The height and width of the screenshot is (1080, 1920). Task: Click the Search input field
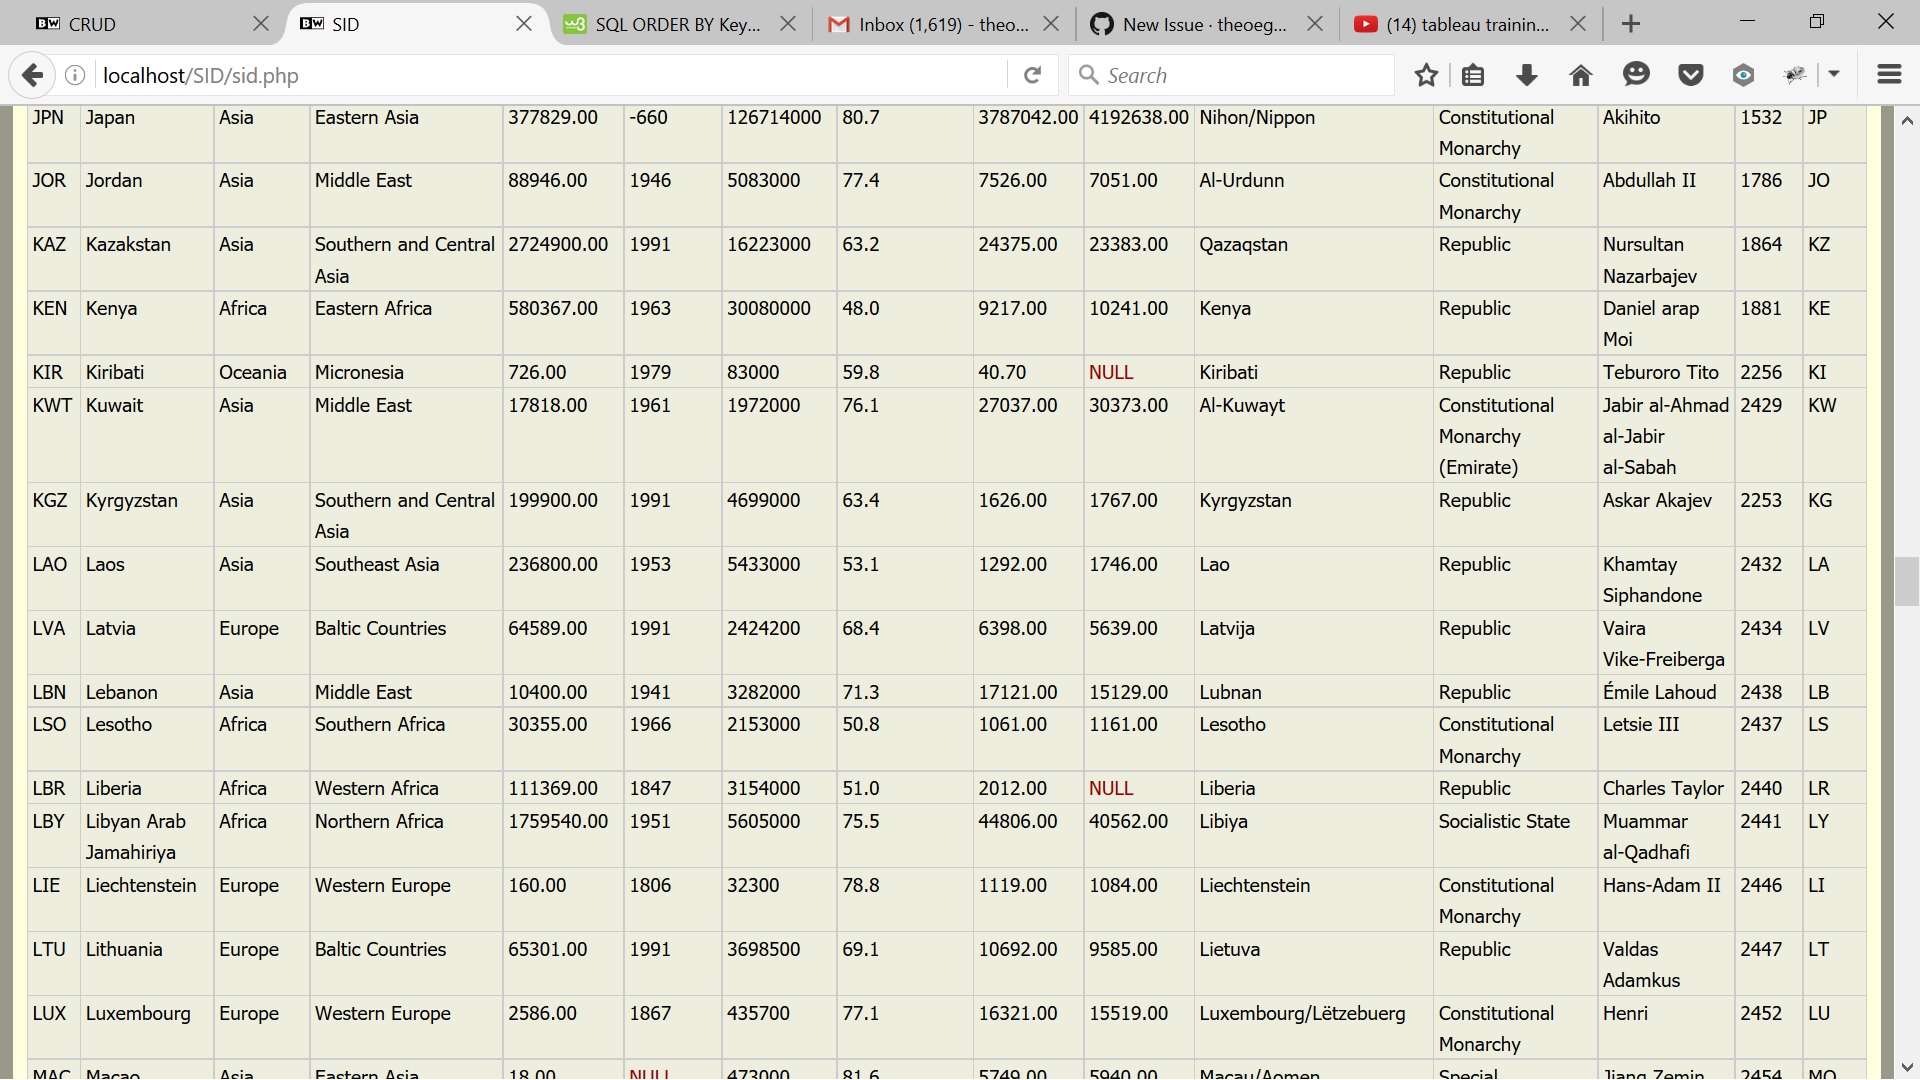[1240, 75]
